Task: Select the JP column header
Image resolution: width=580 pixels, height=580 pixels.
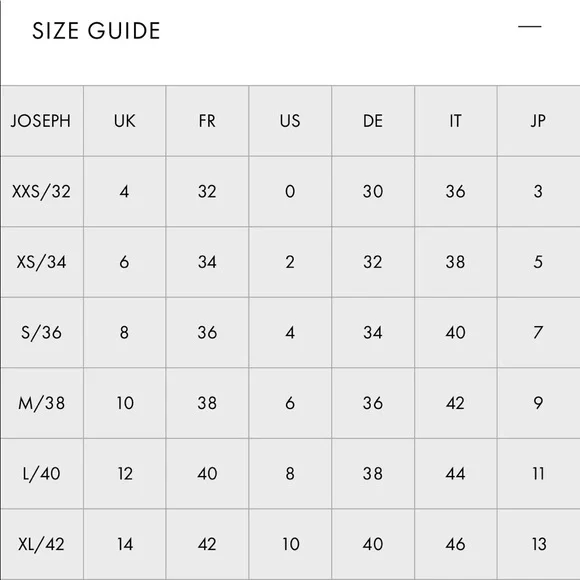Action: [538, 121]
